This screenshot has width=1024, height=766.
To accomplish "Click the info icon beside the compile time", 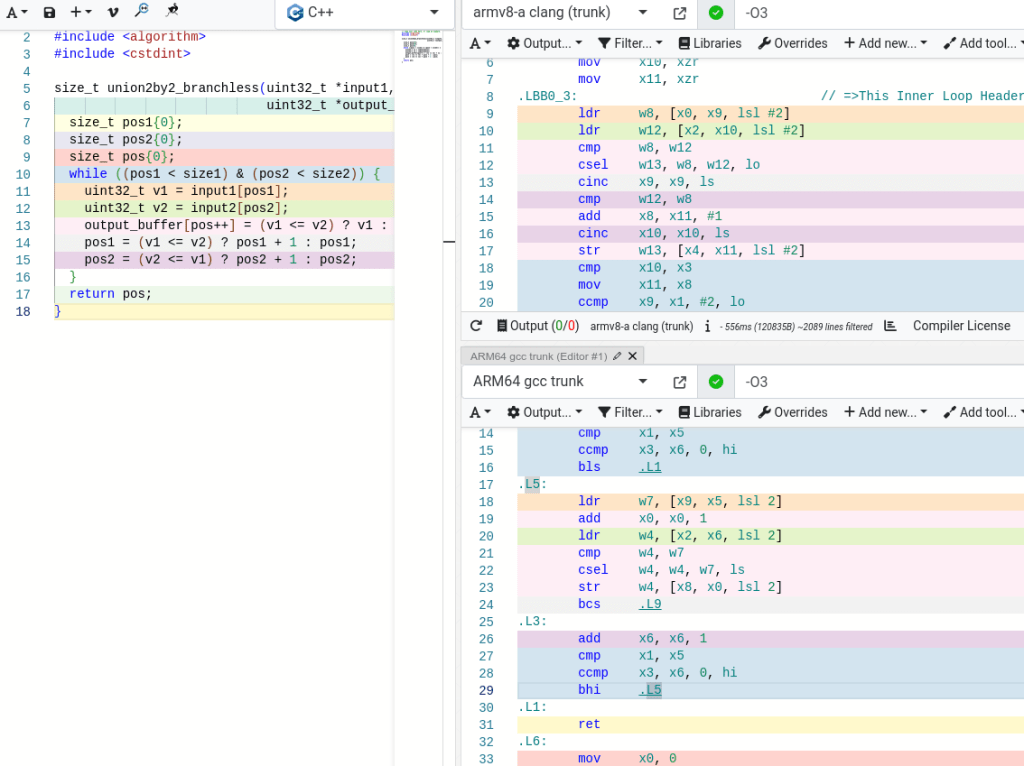I will click(707, 326).
